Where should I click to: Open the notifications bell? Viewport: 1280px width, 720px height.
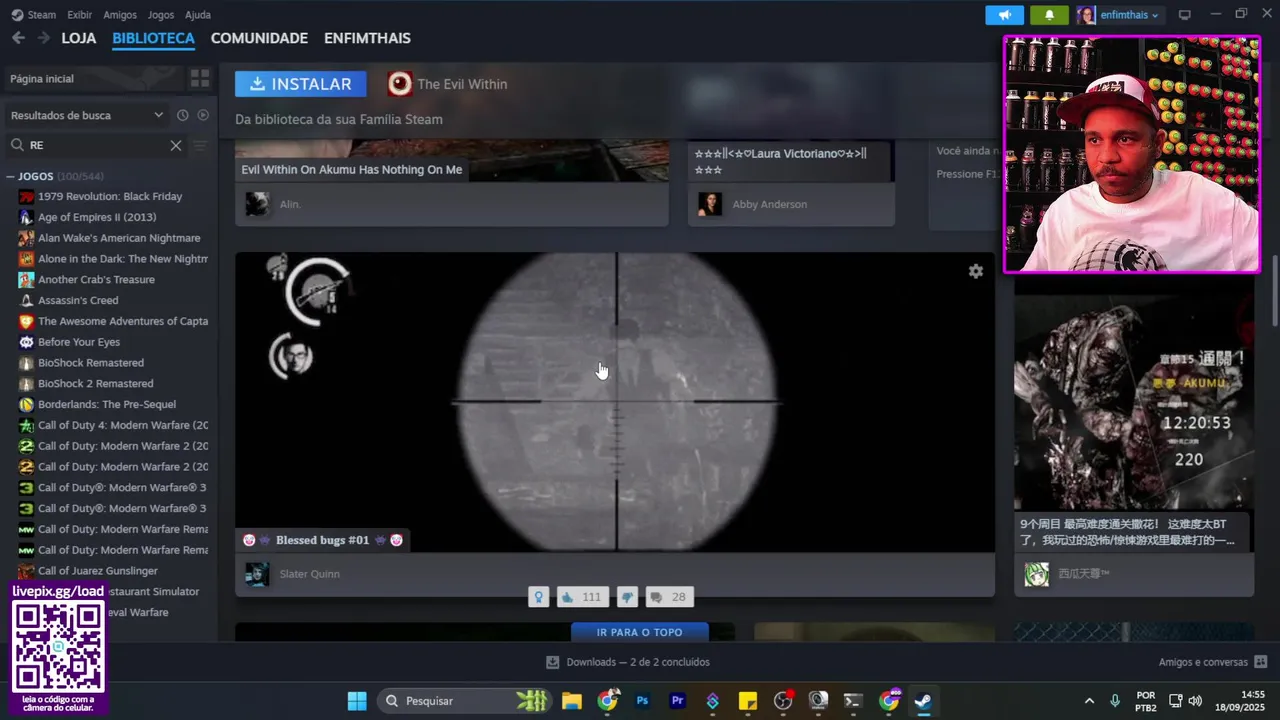click(x=1049, y=15)
